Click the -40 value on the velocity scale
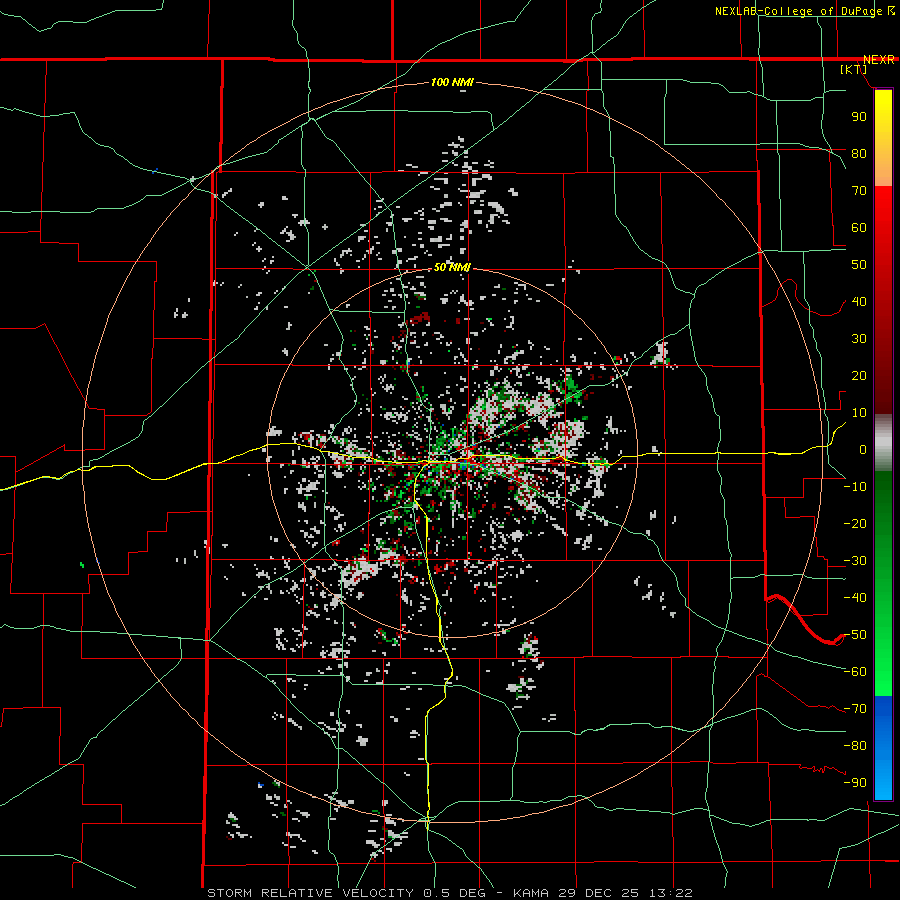 (x=855, y=598)
